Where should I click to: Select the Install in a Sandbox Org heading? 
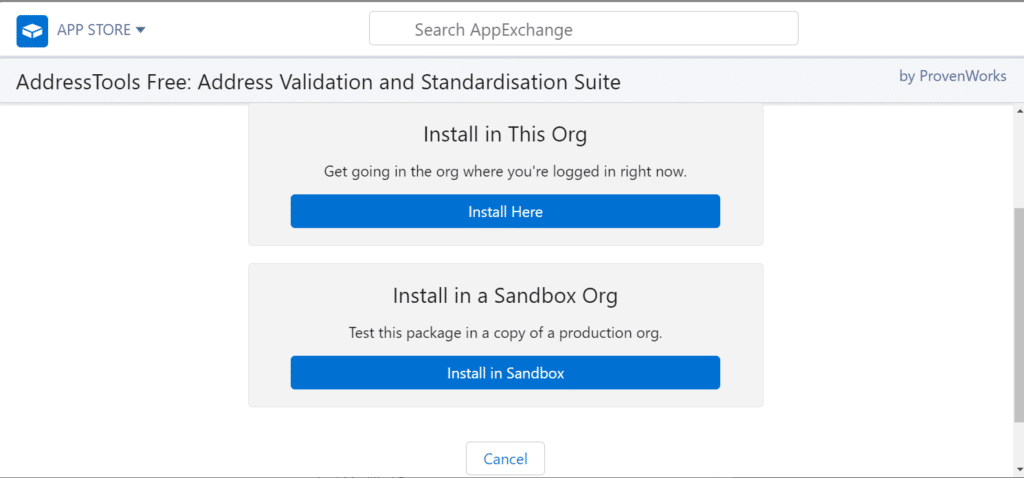(x=505, y=296)
